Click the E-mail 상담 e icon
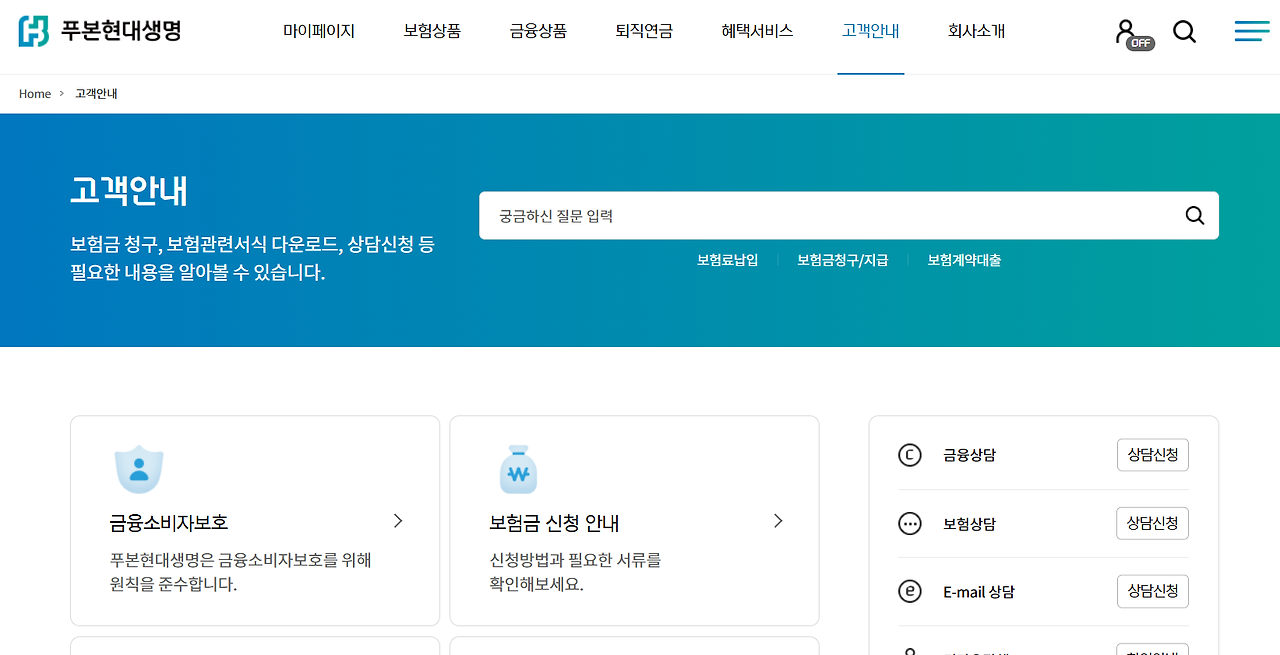1280x655 pixels. (x=909, y=592)
